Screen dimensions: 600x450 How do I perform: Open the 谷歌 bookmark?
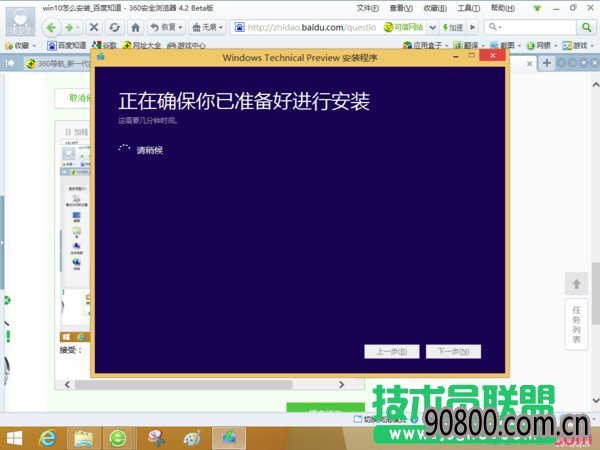104,46
